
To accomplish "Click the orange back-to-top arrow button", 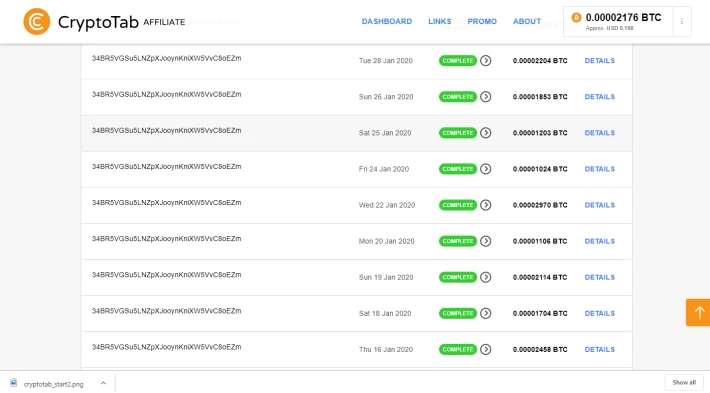I will tap(699, 312).
